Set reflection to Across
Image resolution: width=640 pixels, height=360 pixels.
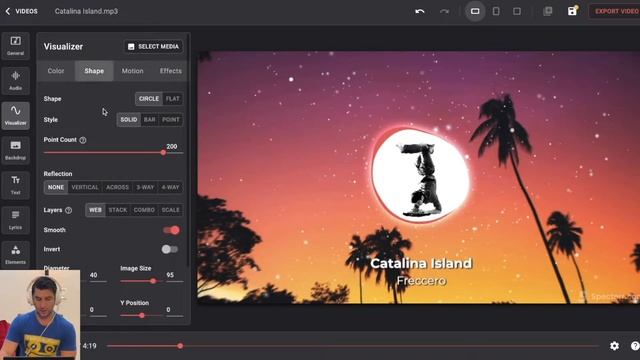pyautogui.click(x=117, y=187)
